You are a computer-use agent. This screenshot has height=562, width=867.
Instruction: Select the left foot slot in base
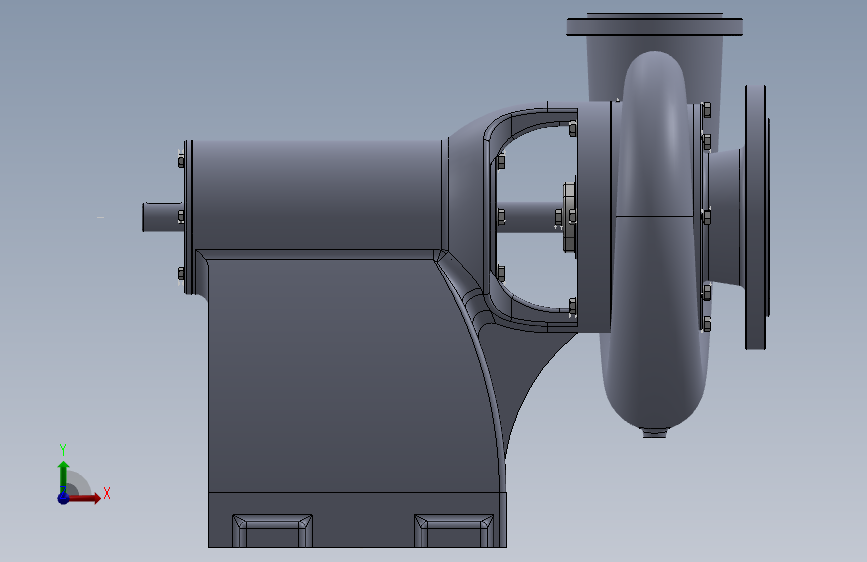pos(272,531)
